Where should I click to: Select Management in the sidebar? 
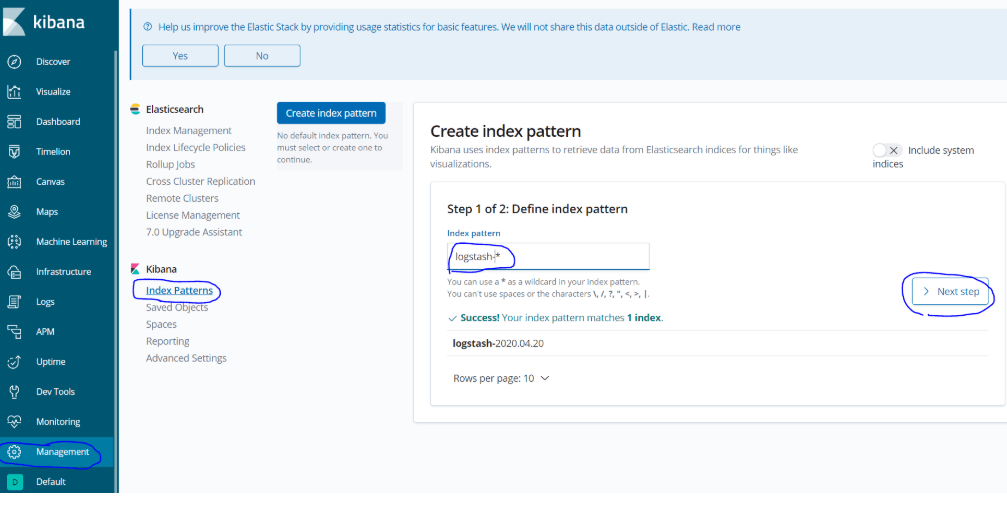pos(62,452)
